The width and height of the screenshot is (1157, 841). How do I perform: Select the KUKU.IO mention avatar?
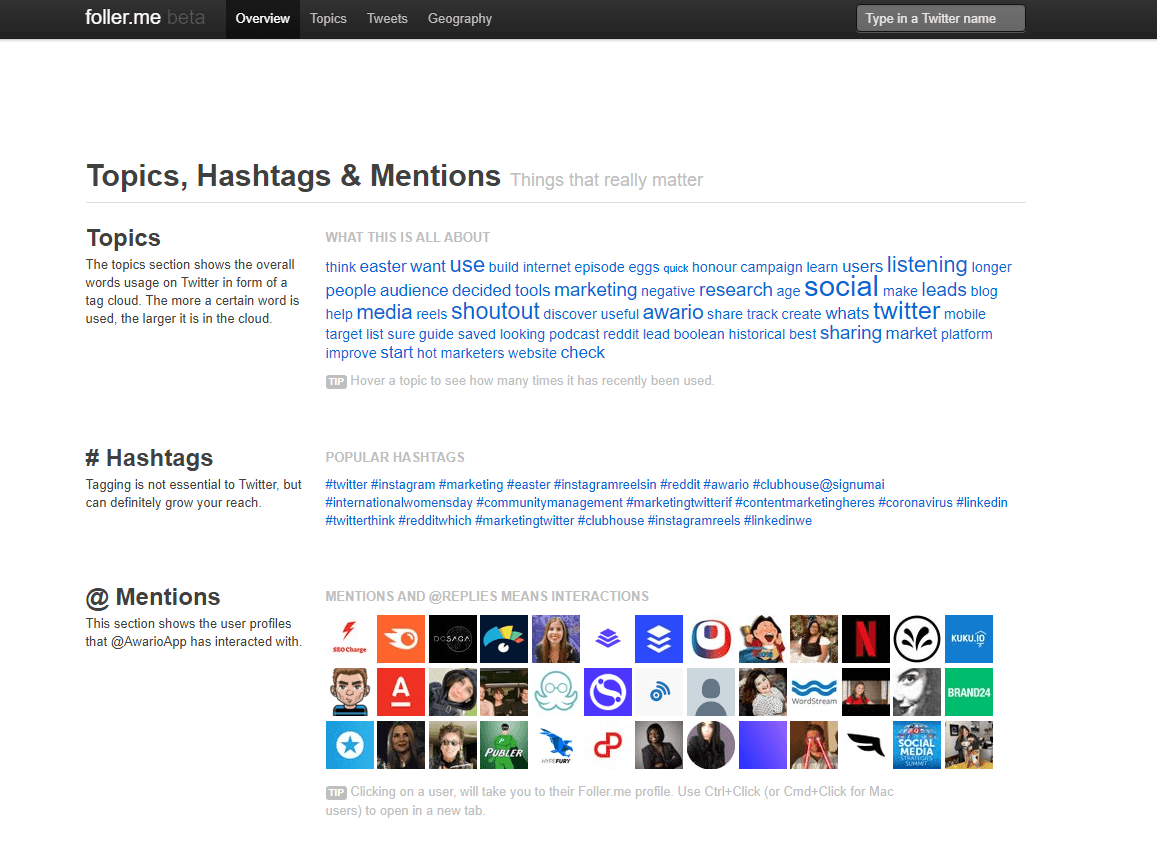pyautogui.click(x=968, y=639)
